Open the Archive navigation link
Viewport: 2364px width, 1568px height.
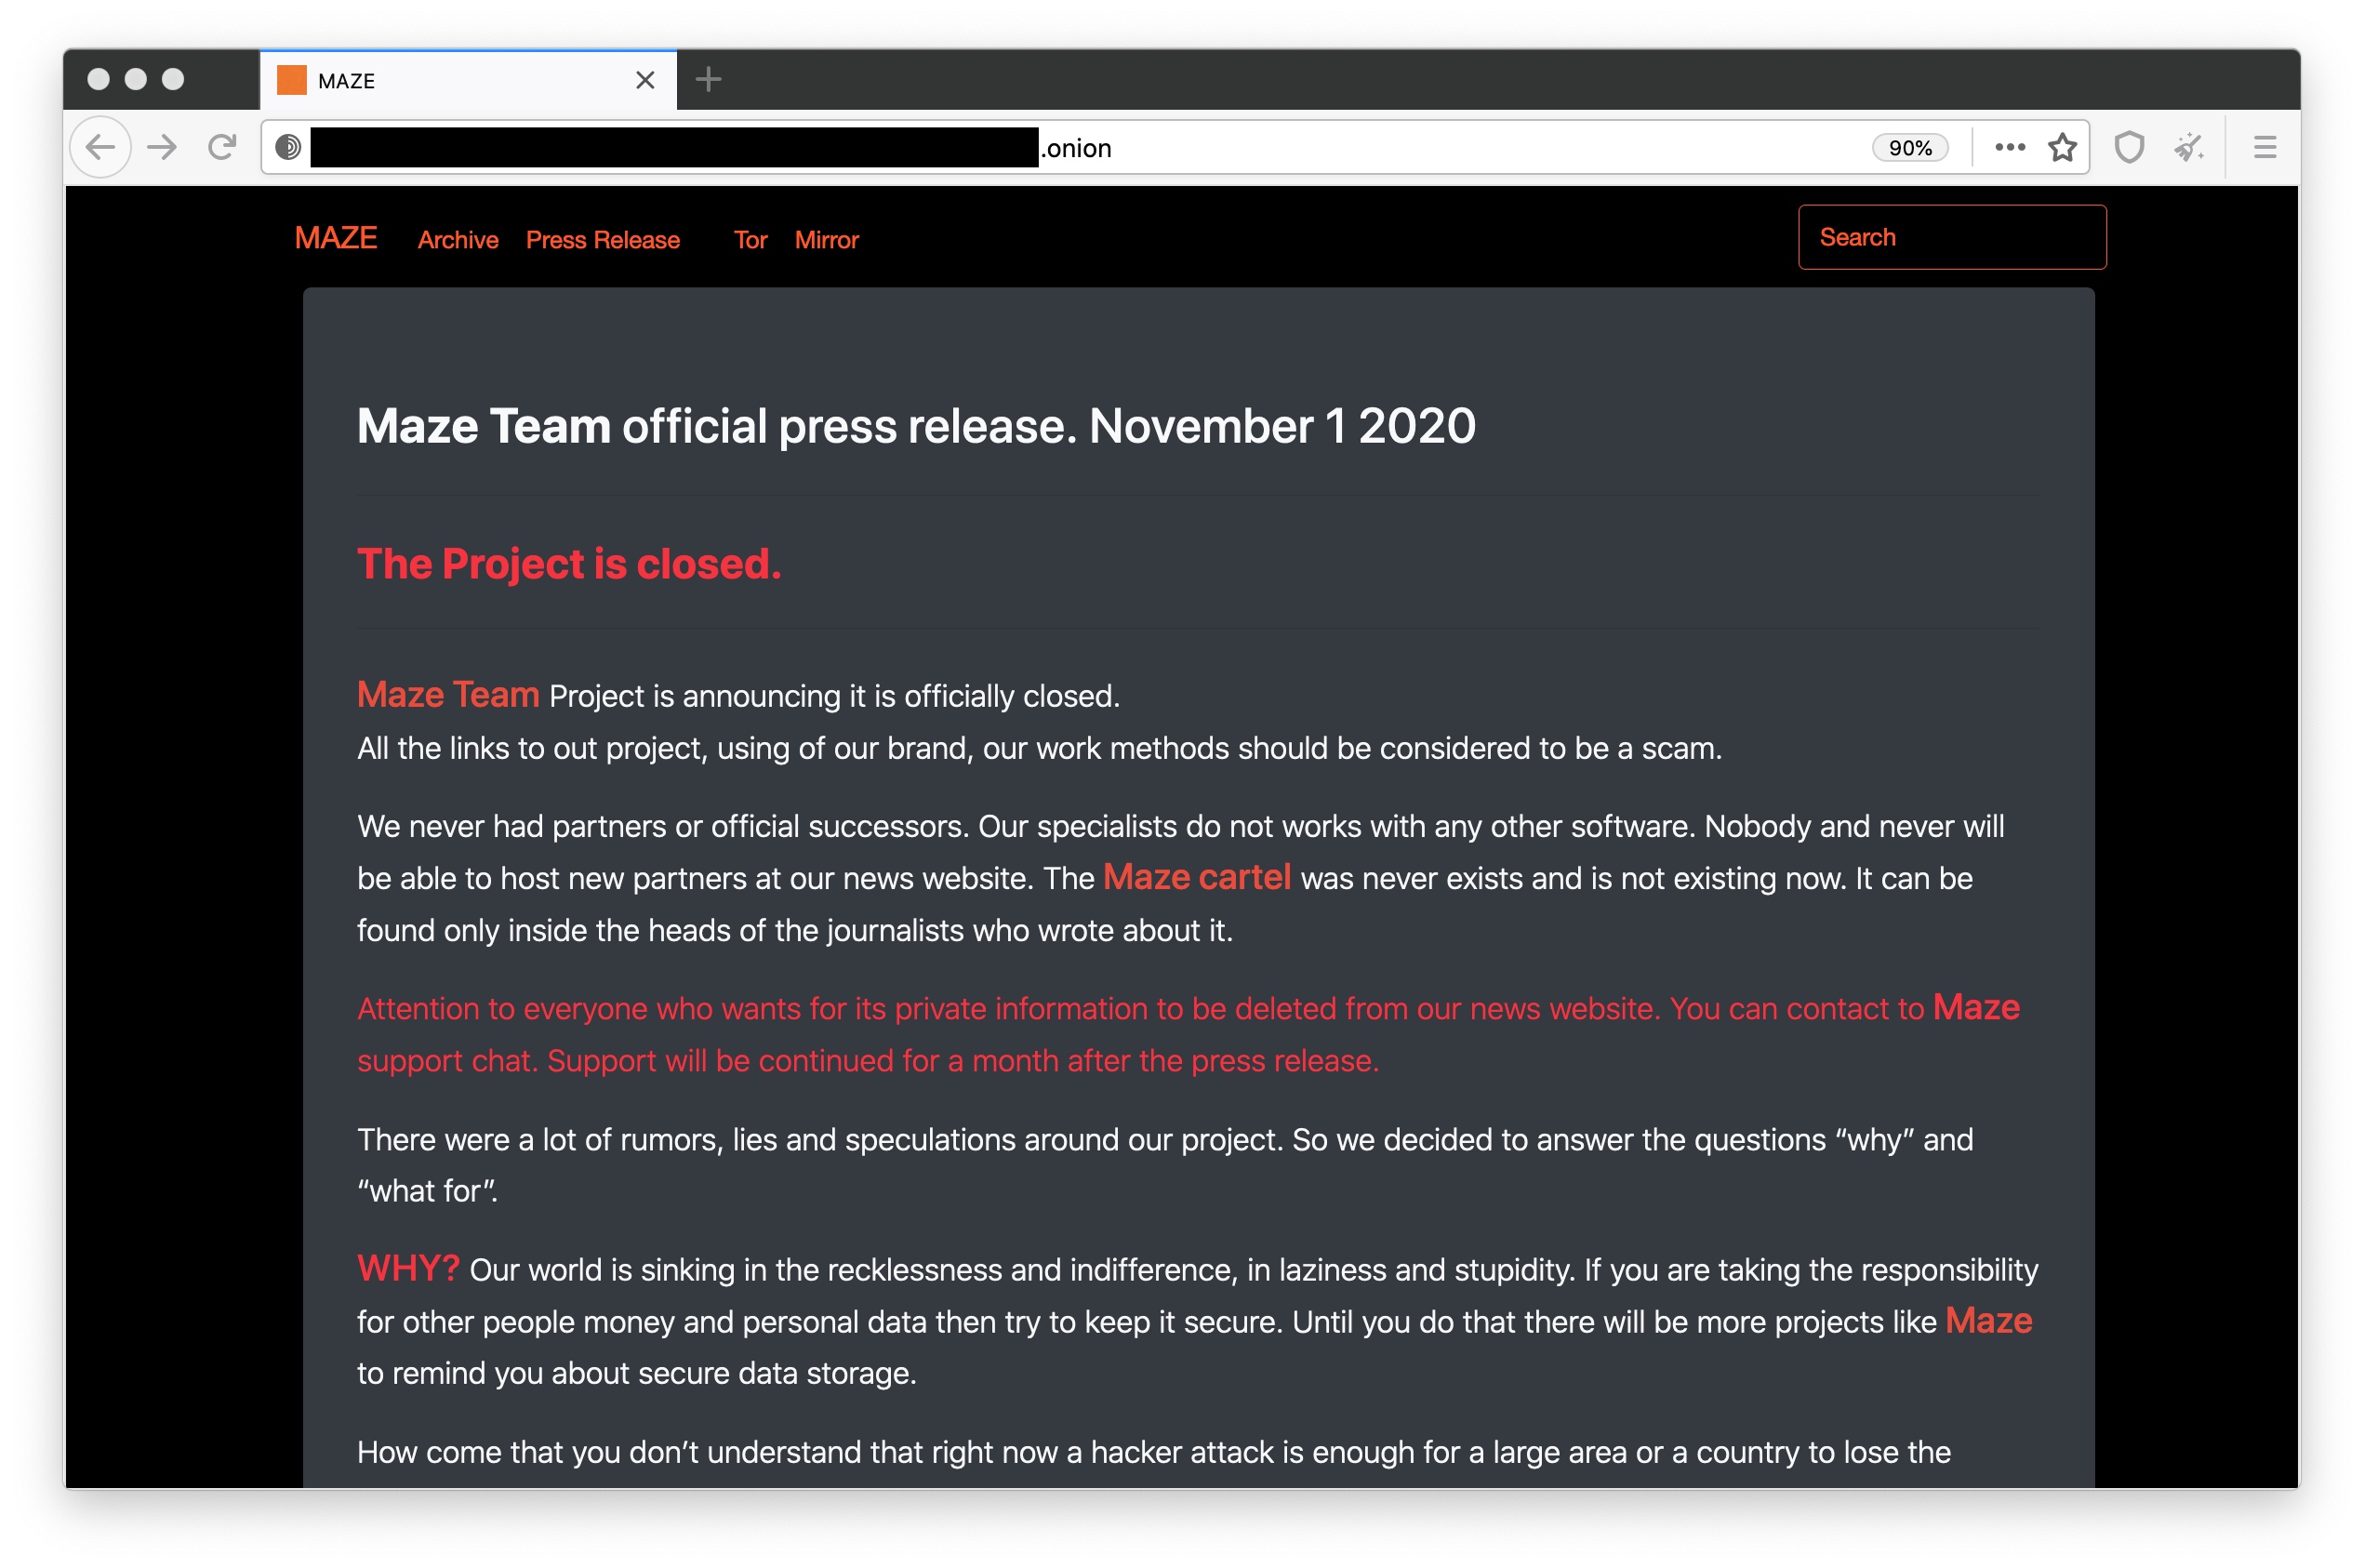pos(458,240)
